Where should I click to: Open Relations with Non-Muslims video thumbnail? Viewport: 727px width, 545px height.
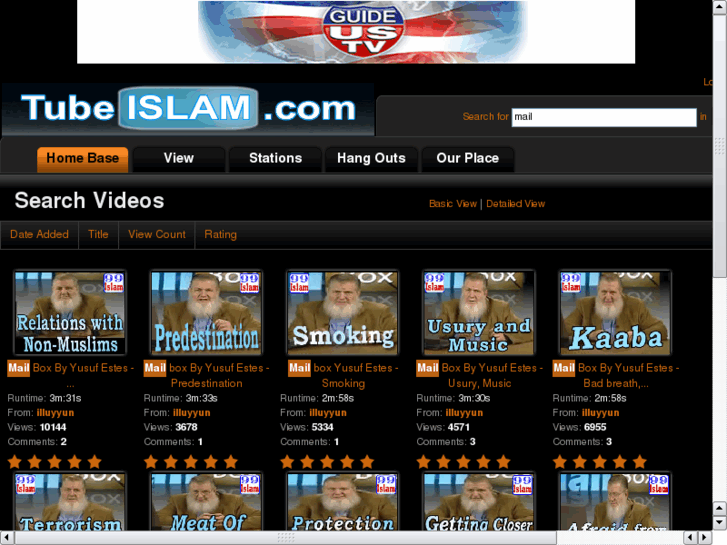pyautogui.click(x=70, y=313)
